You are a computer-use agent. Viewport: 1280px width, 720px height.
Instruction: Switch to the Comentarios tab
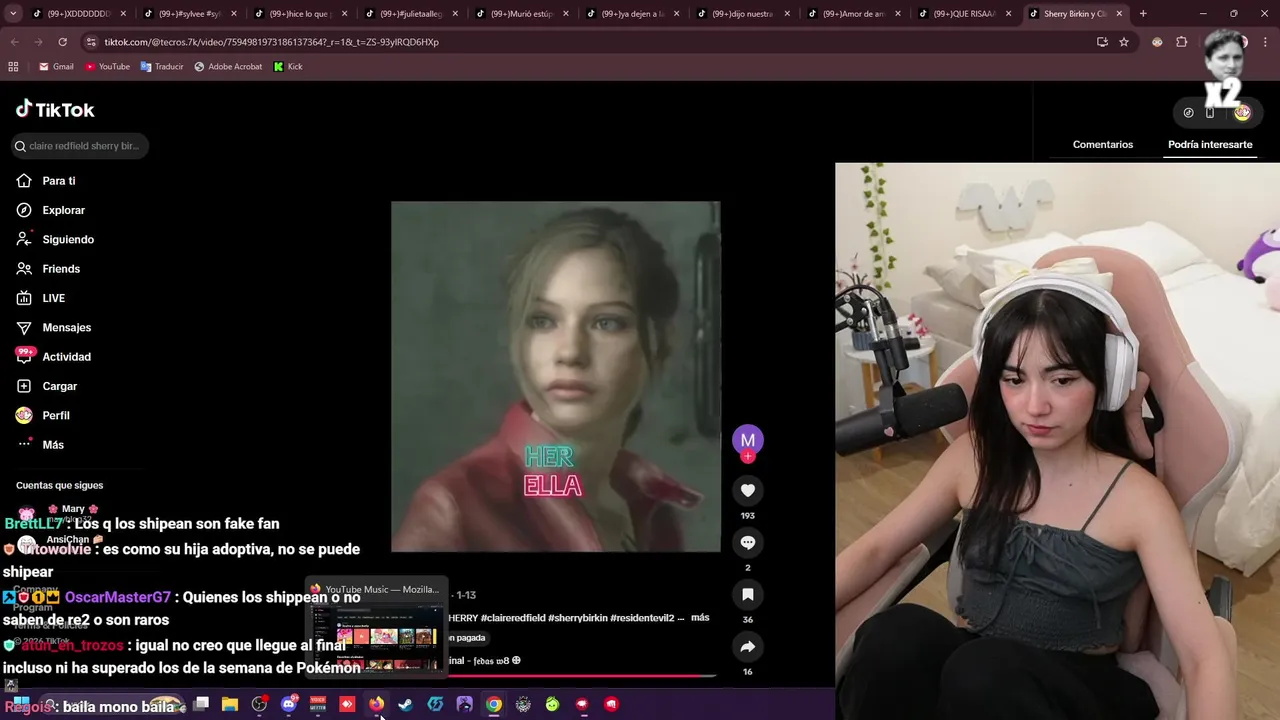pos(1103,145)
